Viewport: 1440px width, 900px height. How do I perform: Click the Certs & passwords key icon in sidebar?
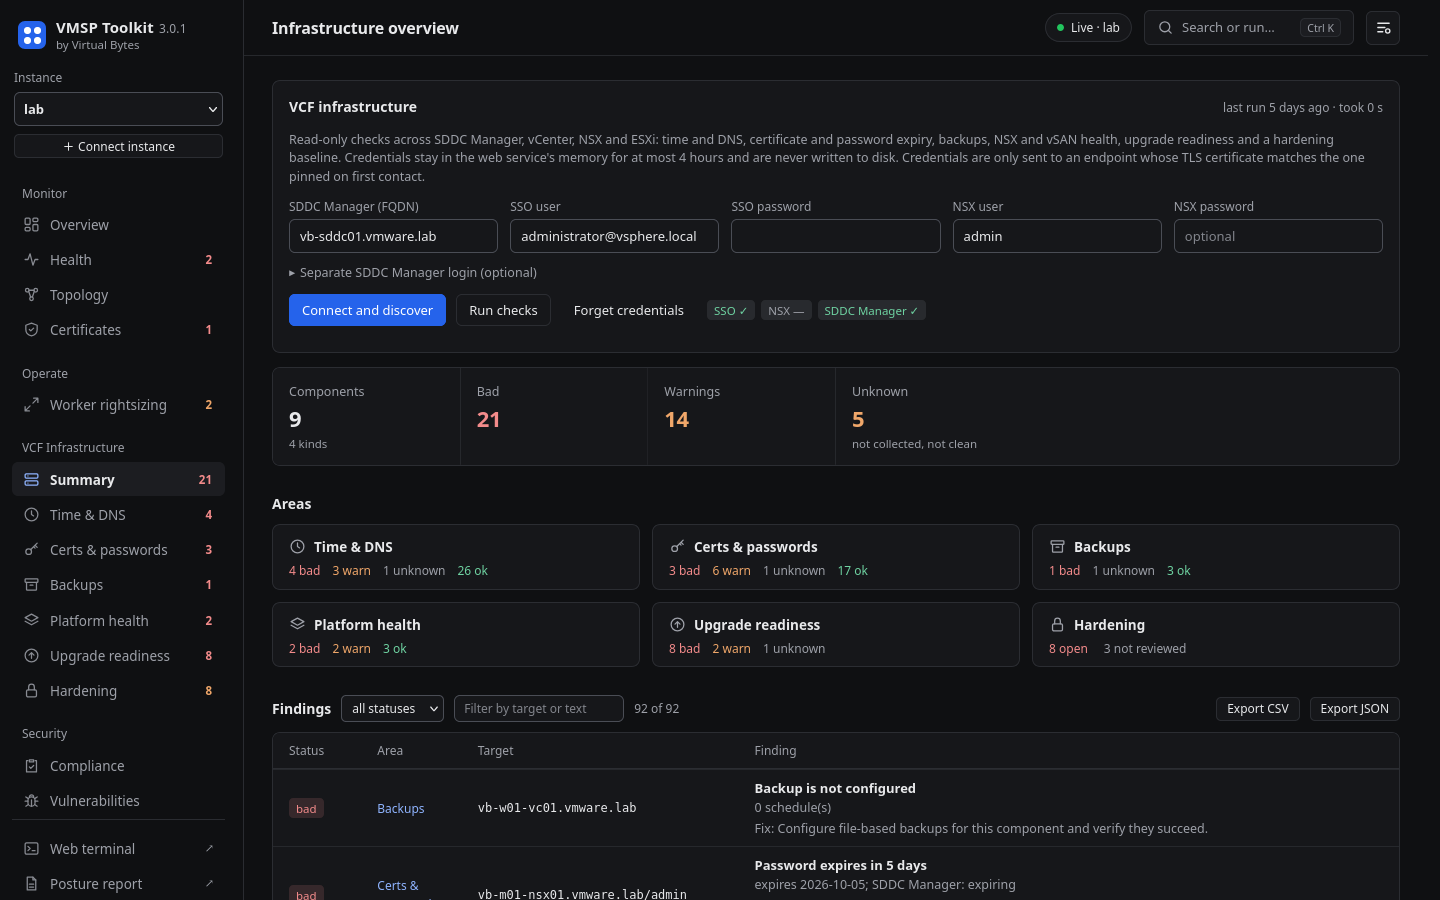(x=32, y=550)
